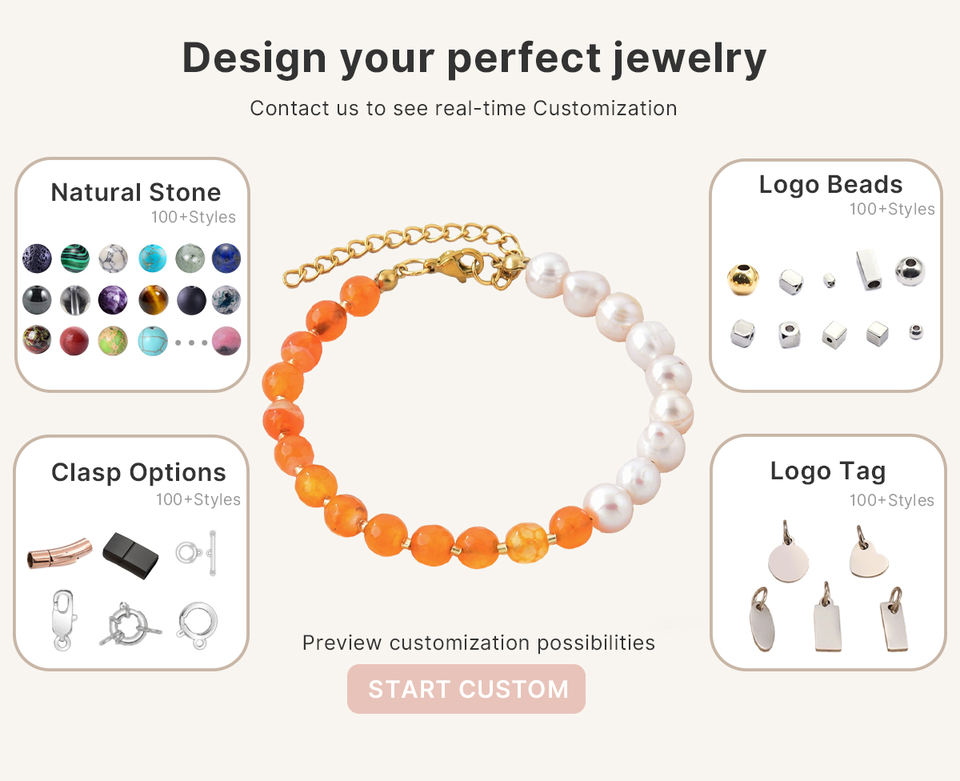Pick the heart-shaped logo tag
The height and width of the screenshot is (781, 960).
[x=868, y=556]
